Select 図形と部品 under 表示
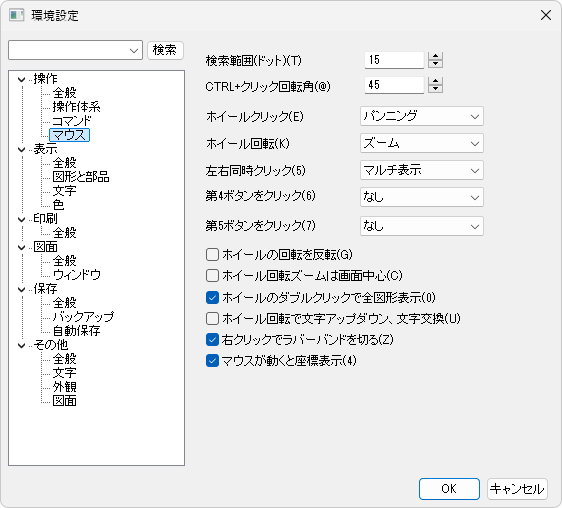The height and width of the screenshot is (508, 562). pyautogui.click(x=81, y=177)
